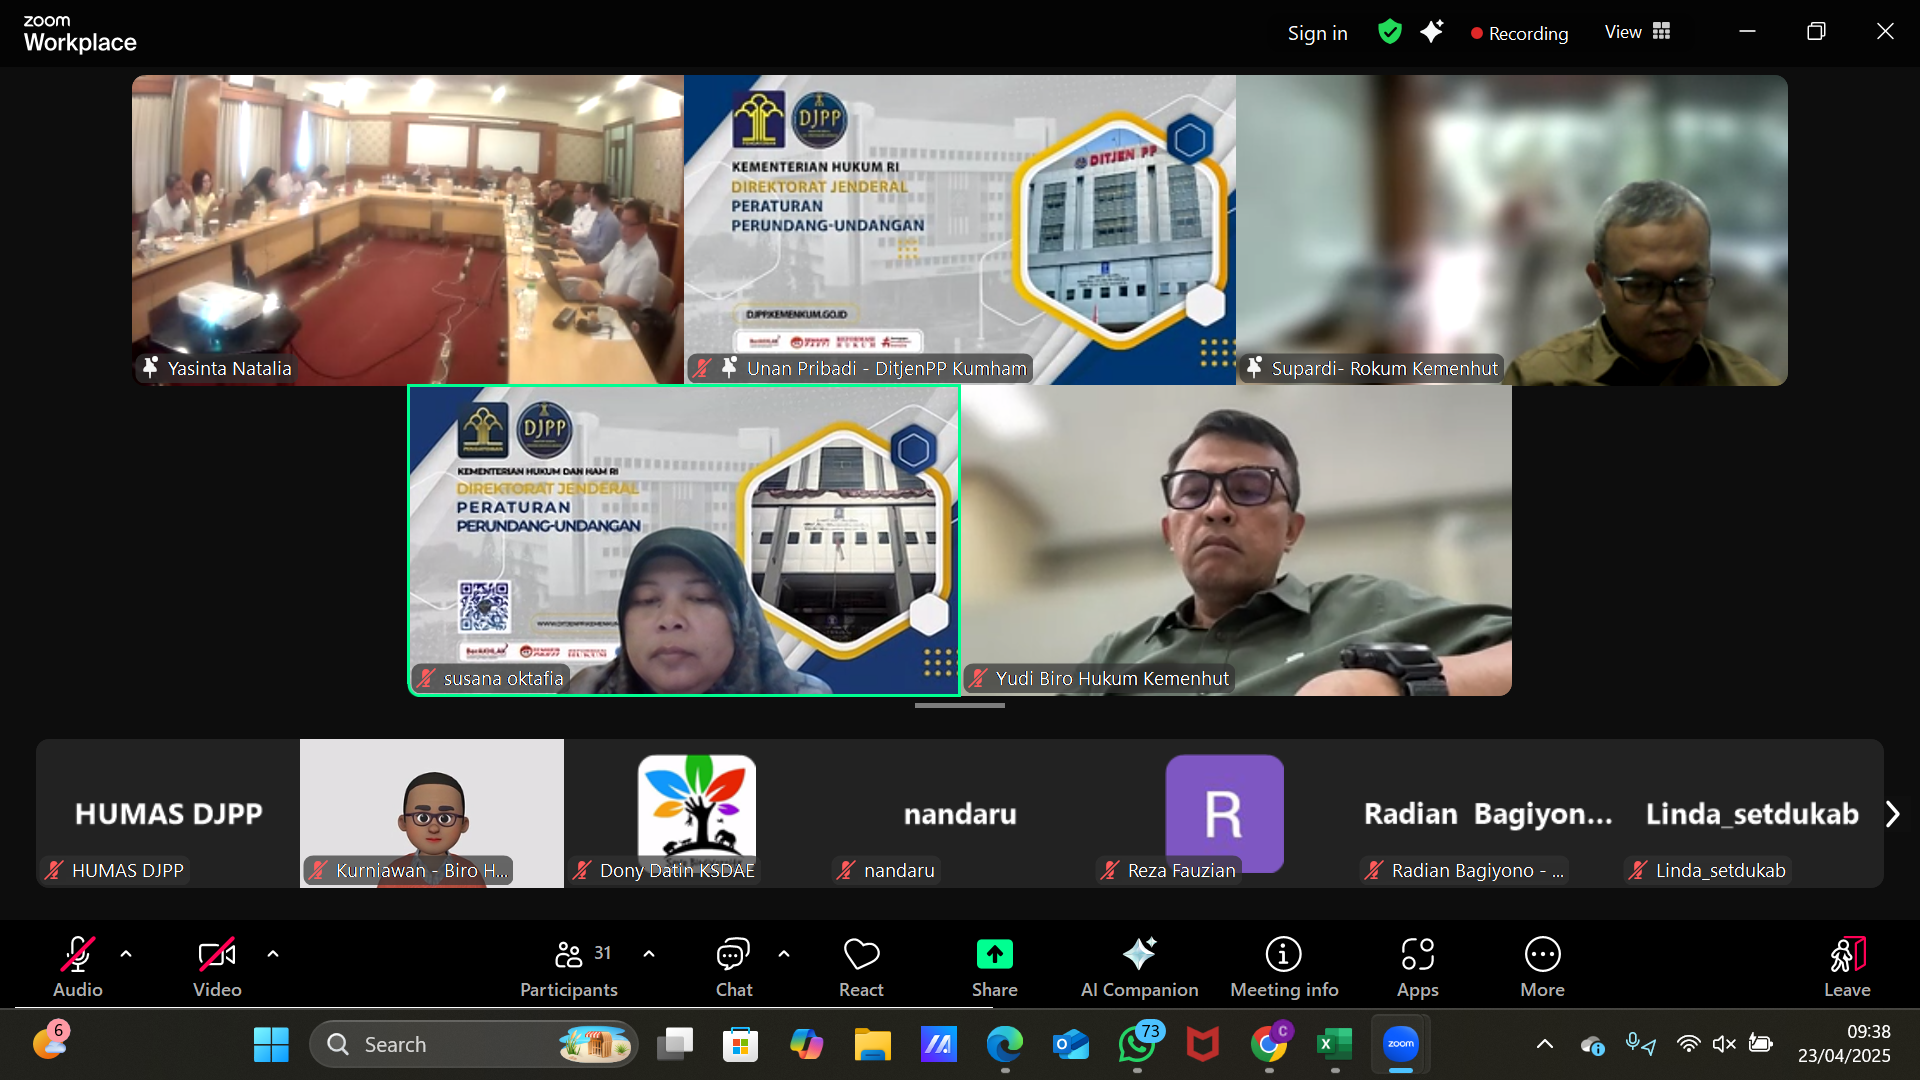Viewport: 1920px width, 1080px height.
Task: Select Supardi- Rokum Kemenhut video tile
Action: pos(1512,230)
